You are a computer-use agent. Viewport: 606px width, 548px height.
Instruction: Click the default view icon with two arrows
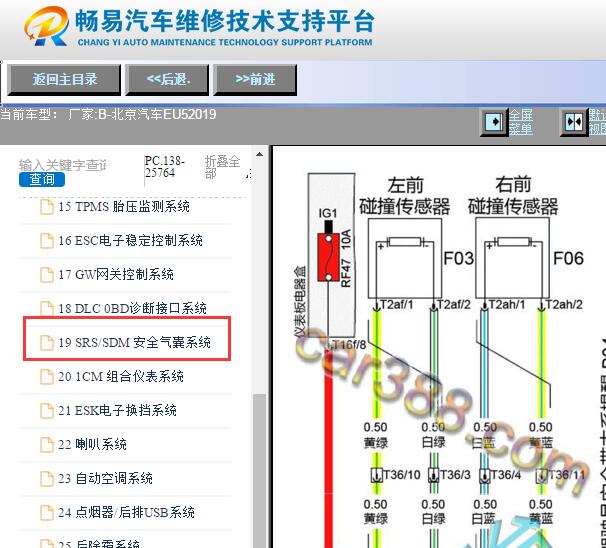(x=574, y=122)
